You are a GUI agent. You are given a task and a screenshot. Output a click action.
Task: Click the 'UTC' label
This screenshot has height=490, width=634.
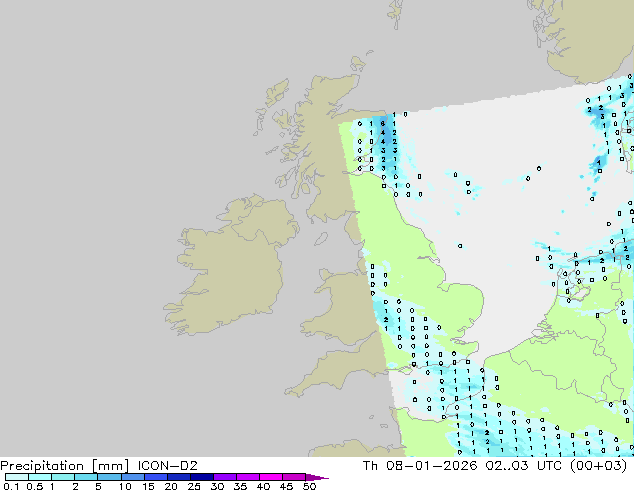tap(549, 466)
